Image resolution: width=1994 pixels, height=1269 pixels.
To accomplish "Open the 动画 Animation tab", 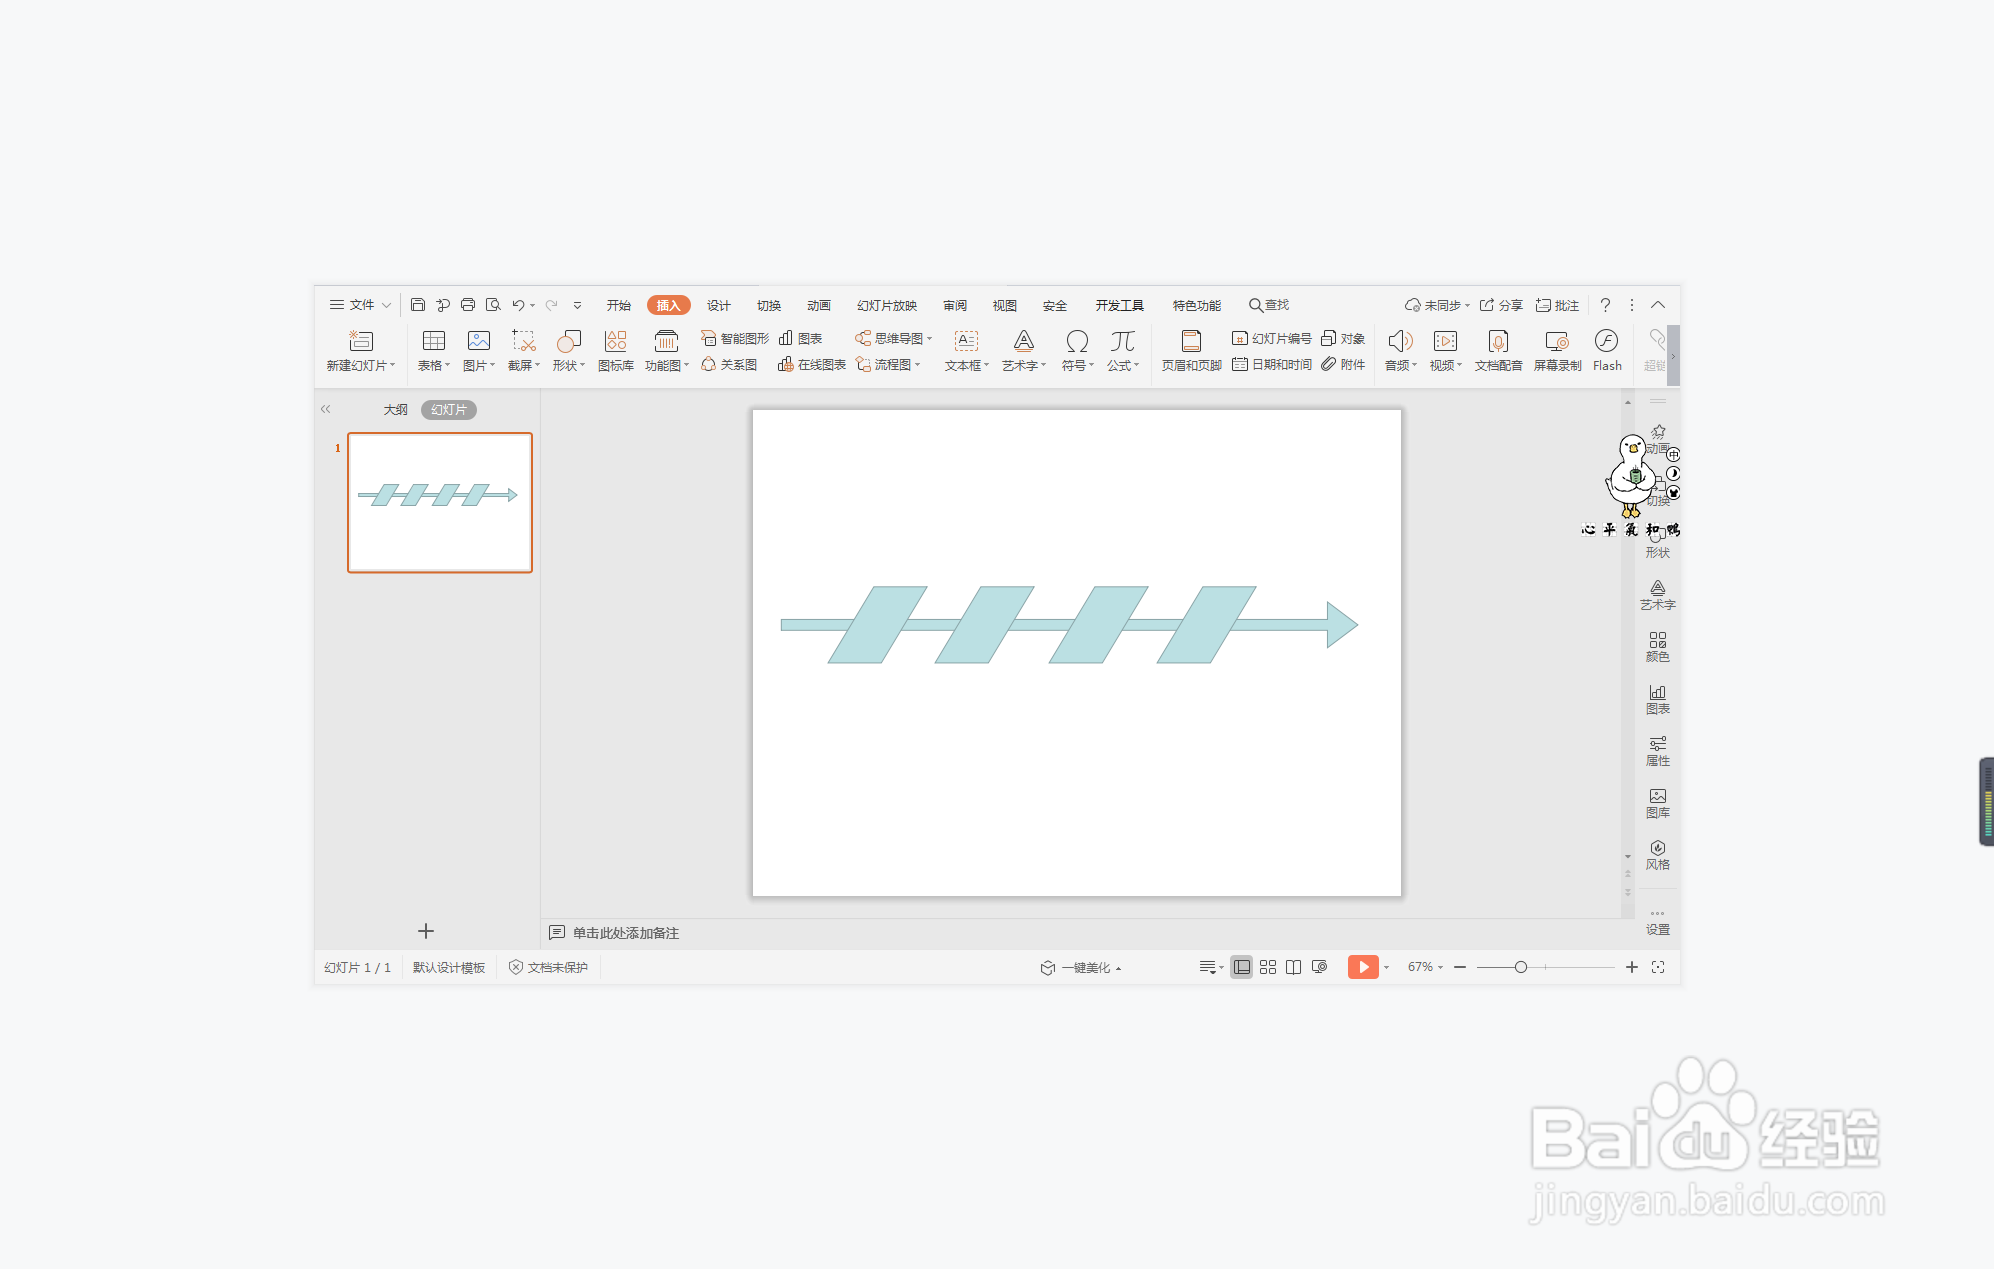I will [818, 305].
